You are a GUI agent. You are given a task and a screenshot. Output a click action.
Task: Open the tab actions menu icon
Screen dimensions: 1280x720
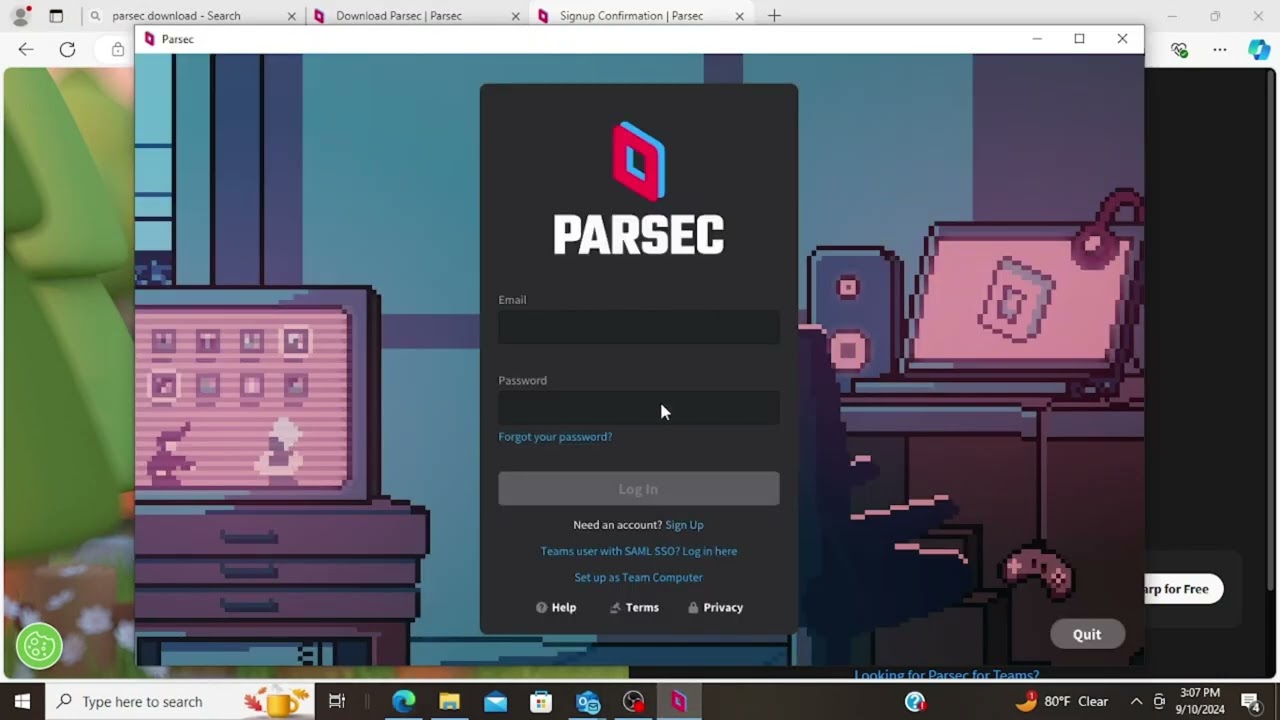point(56,16)
